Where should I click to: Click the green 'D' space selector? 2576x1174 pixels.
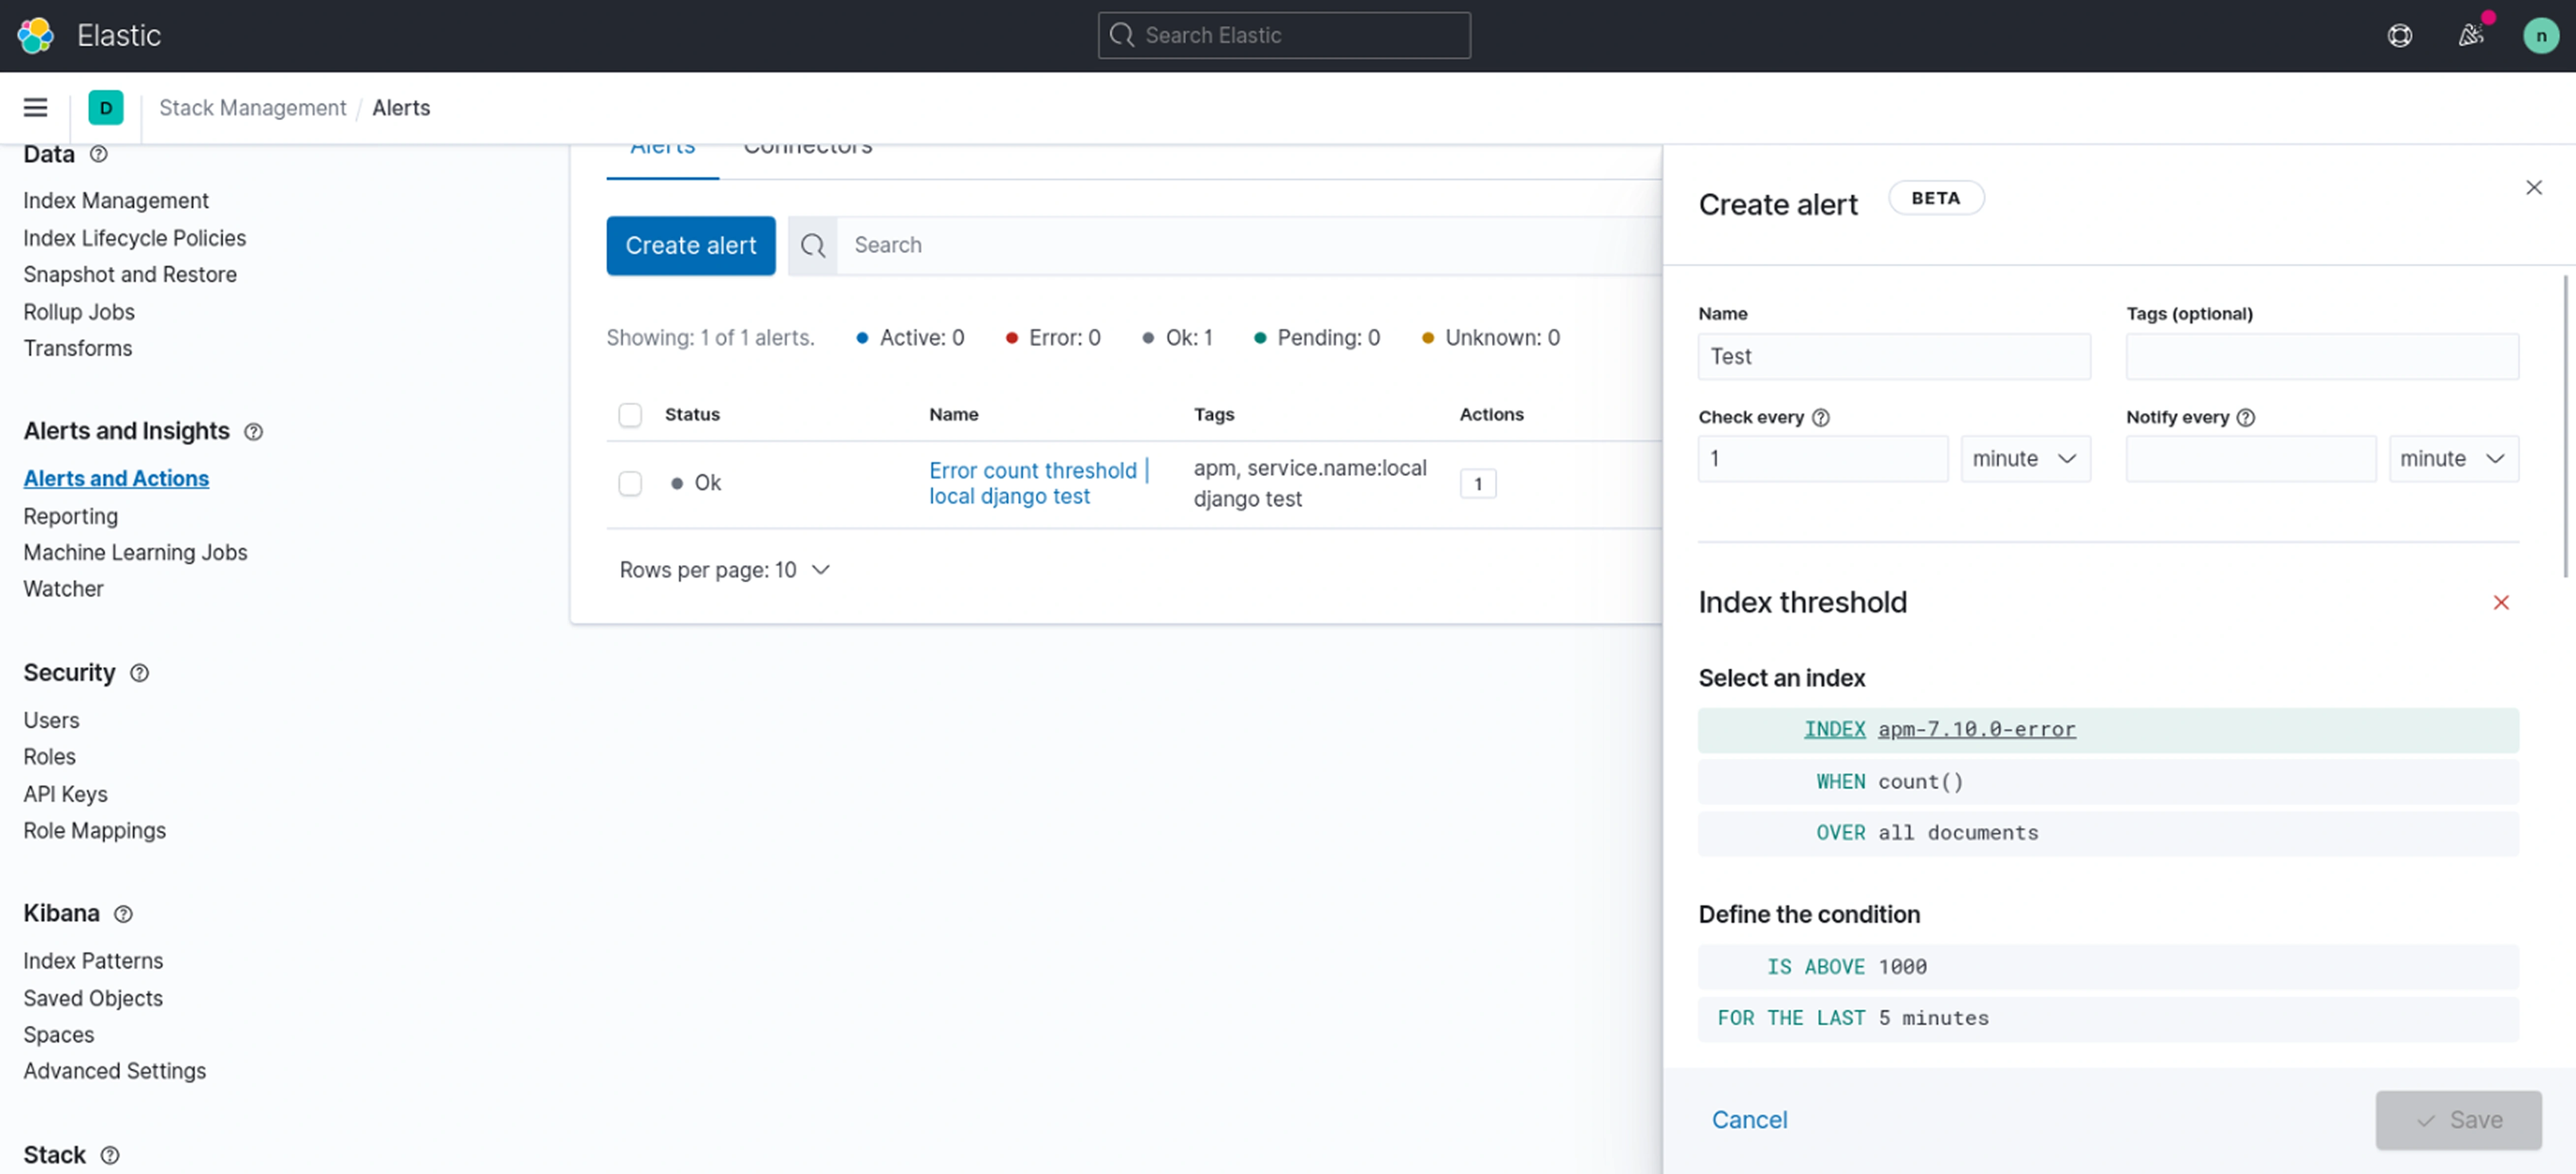click(105, 108)
